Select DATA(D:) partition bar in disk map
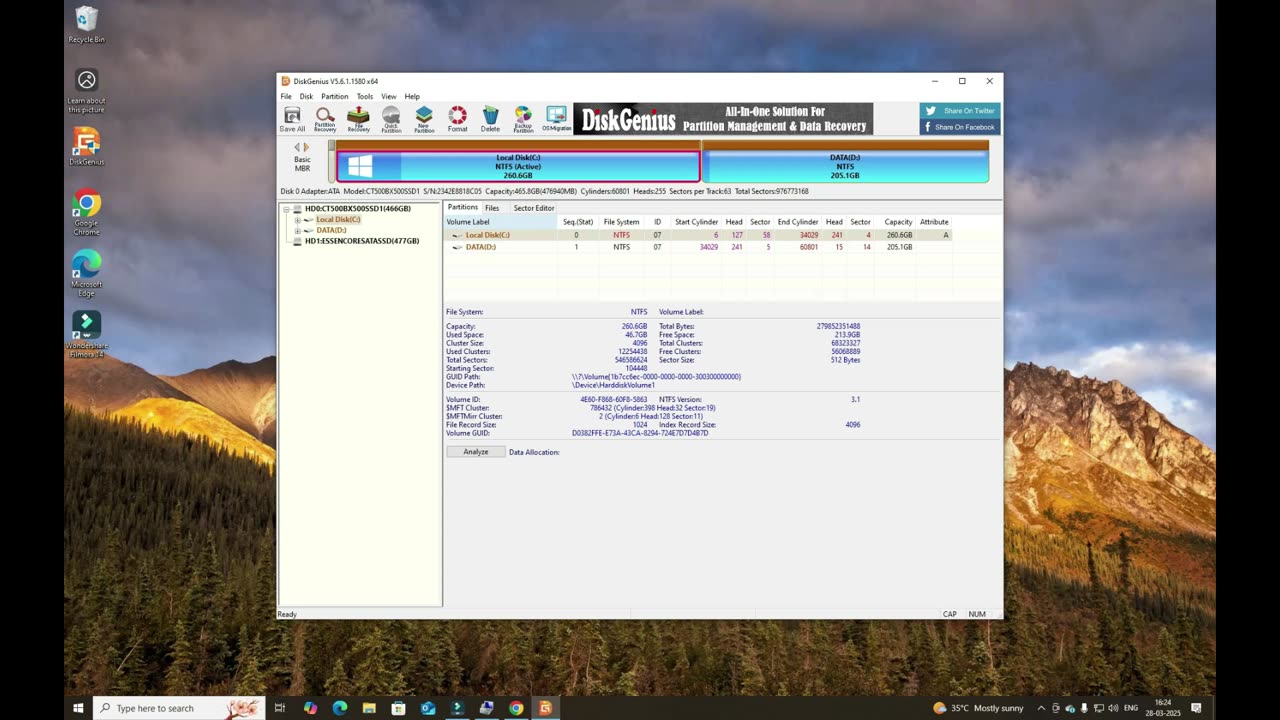This screenshot has width=1280, height=720. [845, 166]
